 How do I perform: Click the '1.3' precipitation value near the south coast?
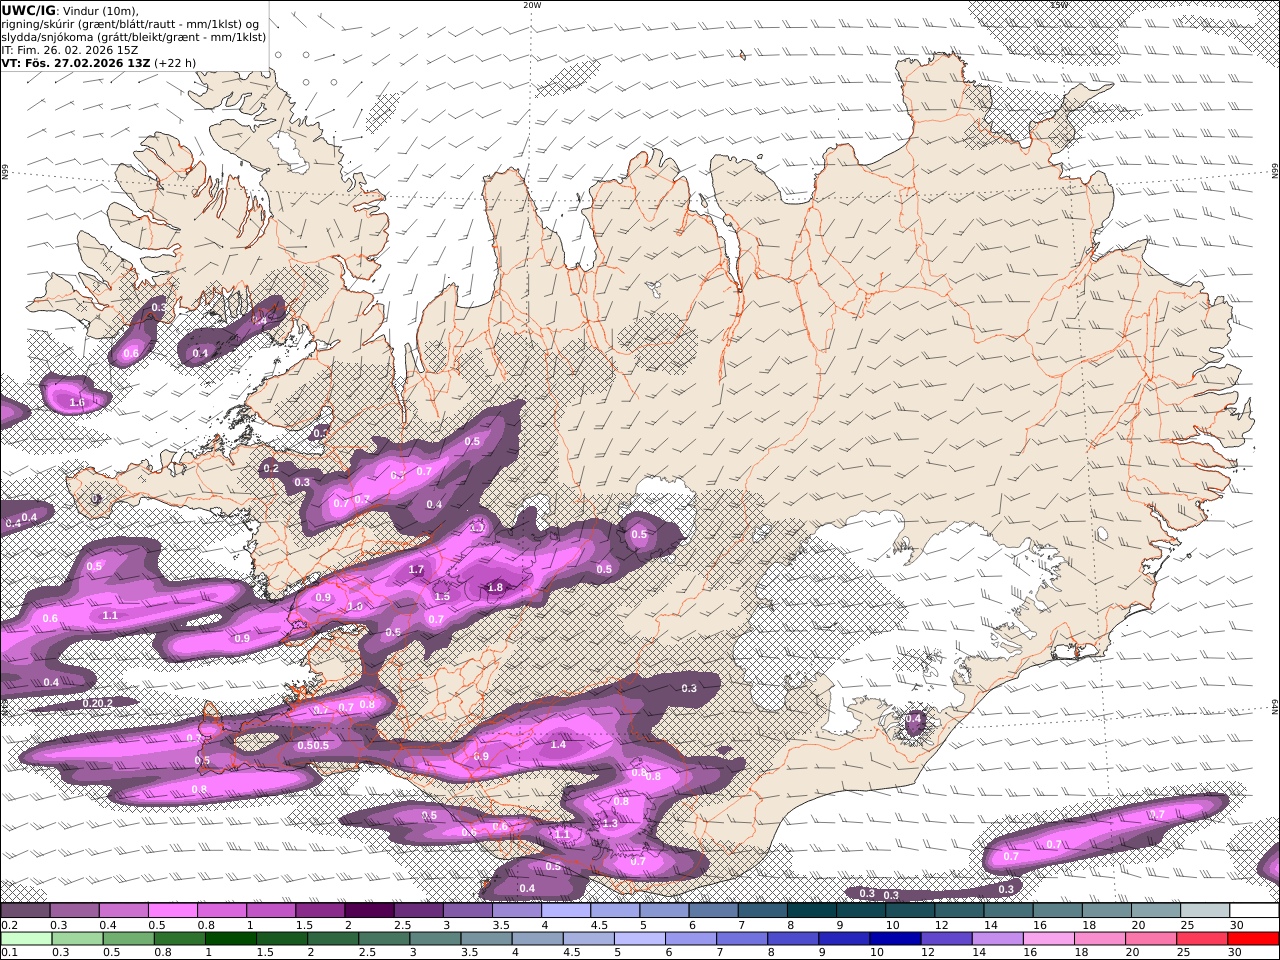(610, 823)
